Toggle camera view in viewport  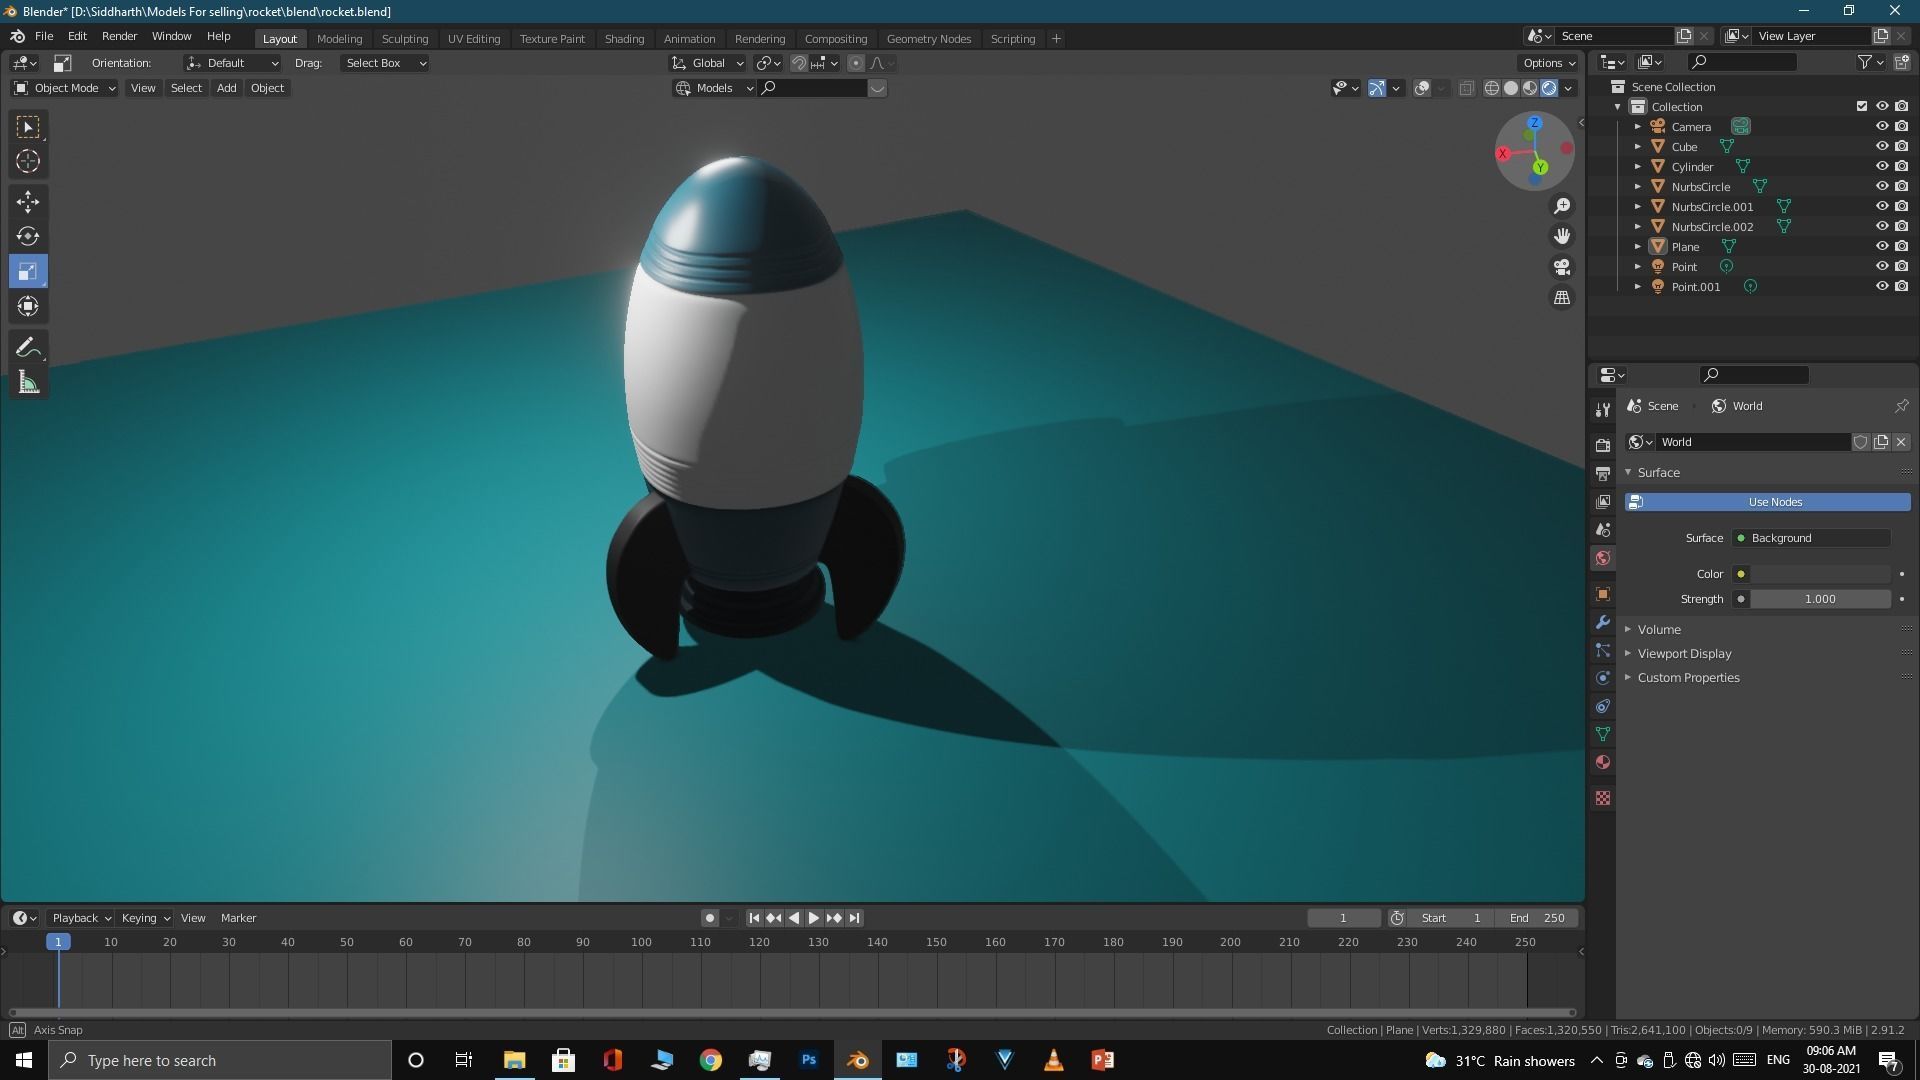[1561, 267]
